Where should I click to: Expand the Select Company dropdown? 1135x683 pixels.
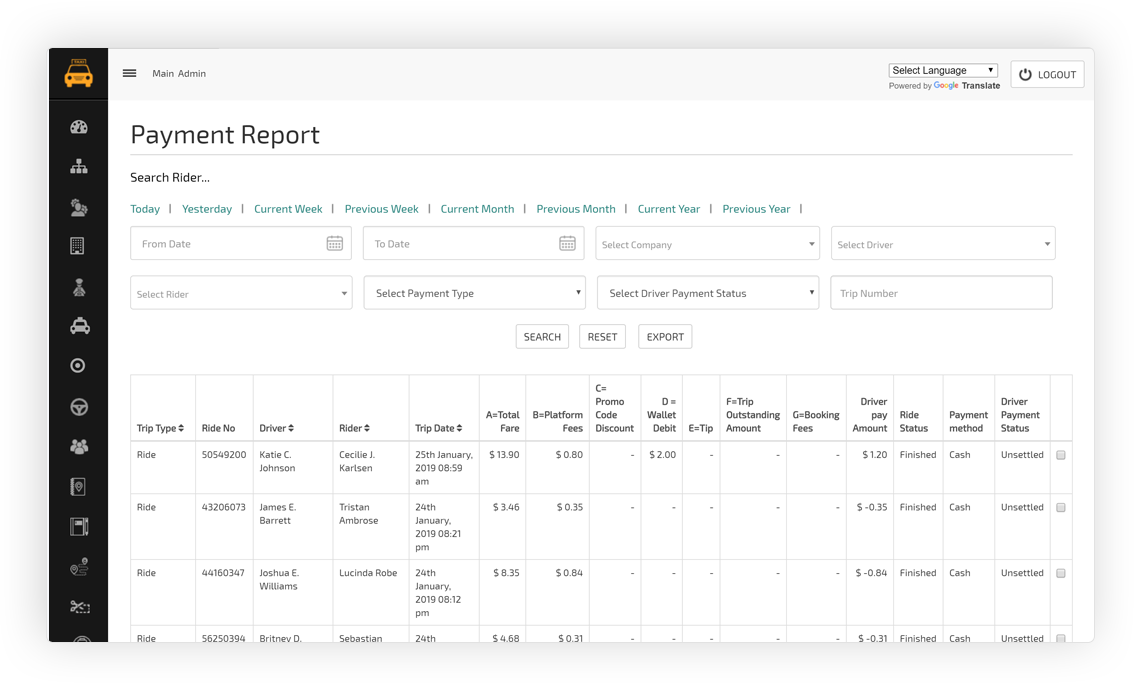point(707,243)
